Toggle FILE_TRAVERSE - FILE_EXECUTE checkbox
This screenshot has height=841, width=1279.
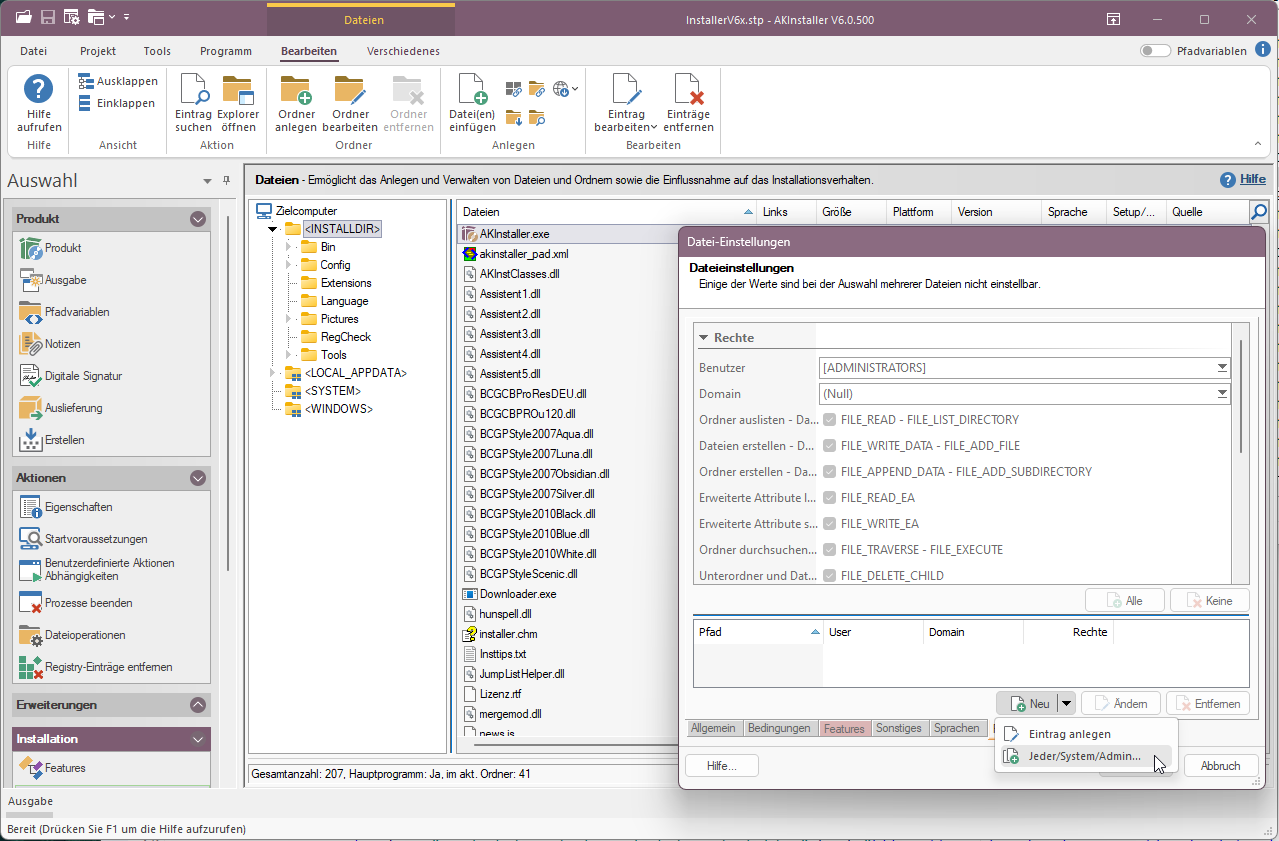[x=829, y=550]
